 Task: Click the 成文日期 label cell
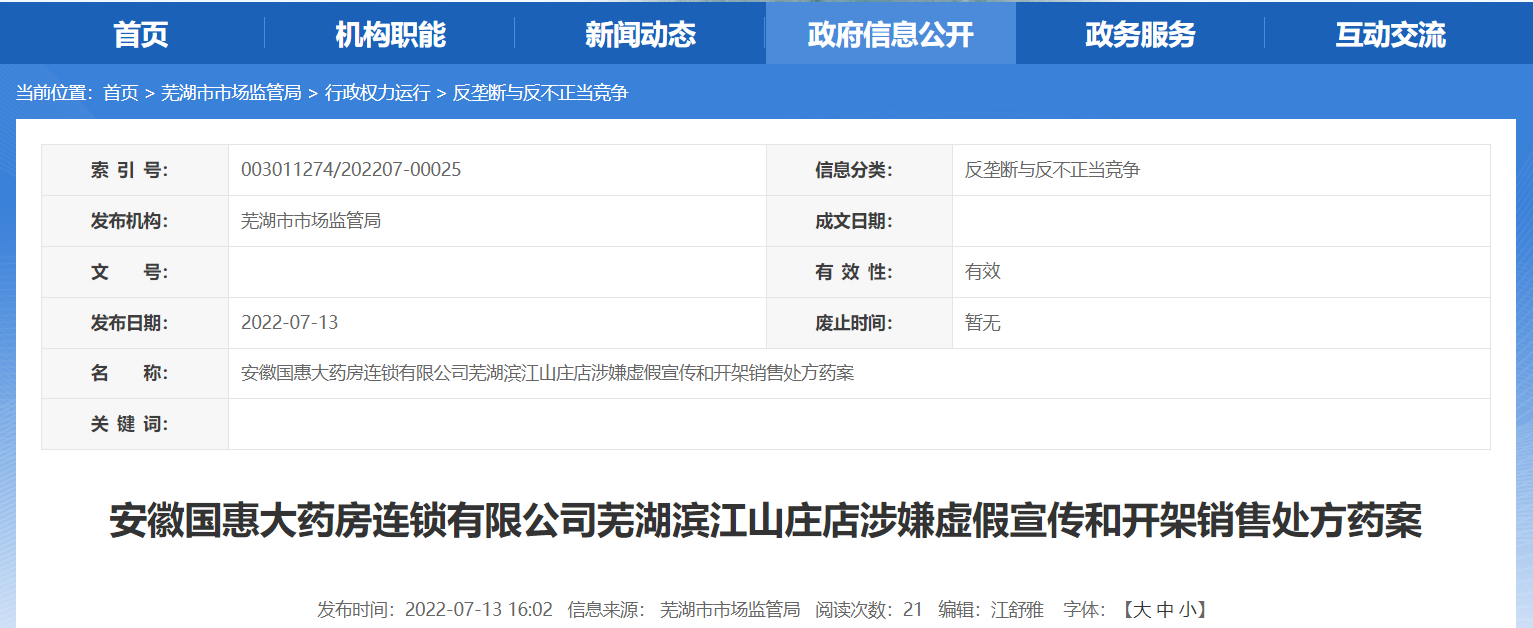[x=859, y=221]
